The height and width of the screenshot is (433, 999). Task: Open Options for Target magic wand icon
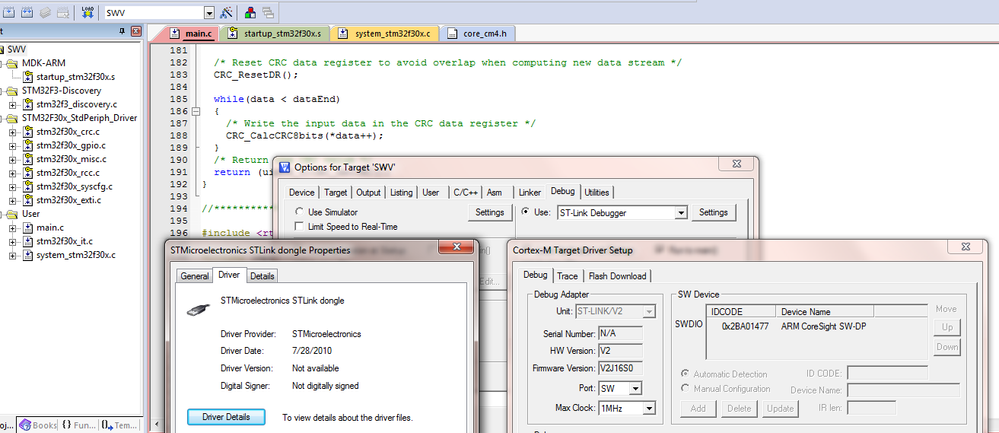click(226, 12)
